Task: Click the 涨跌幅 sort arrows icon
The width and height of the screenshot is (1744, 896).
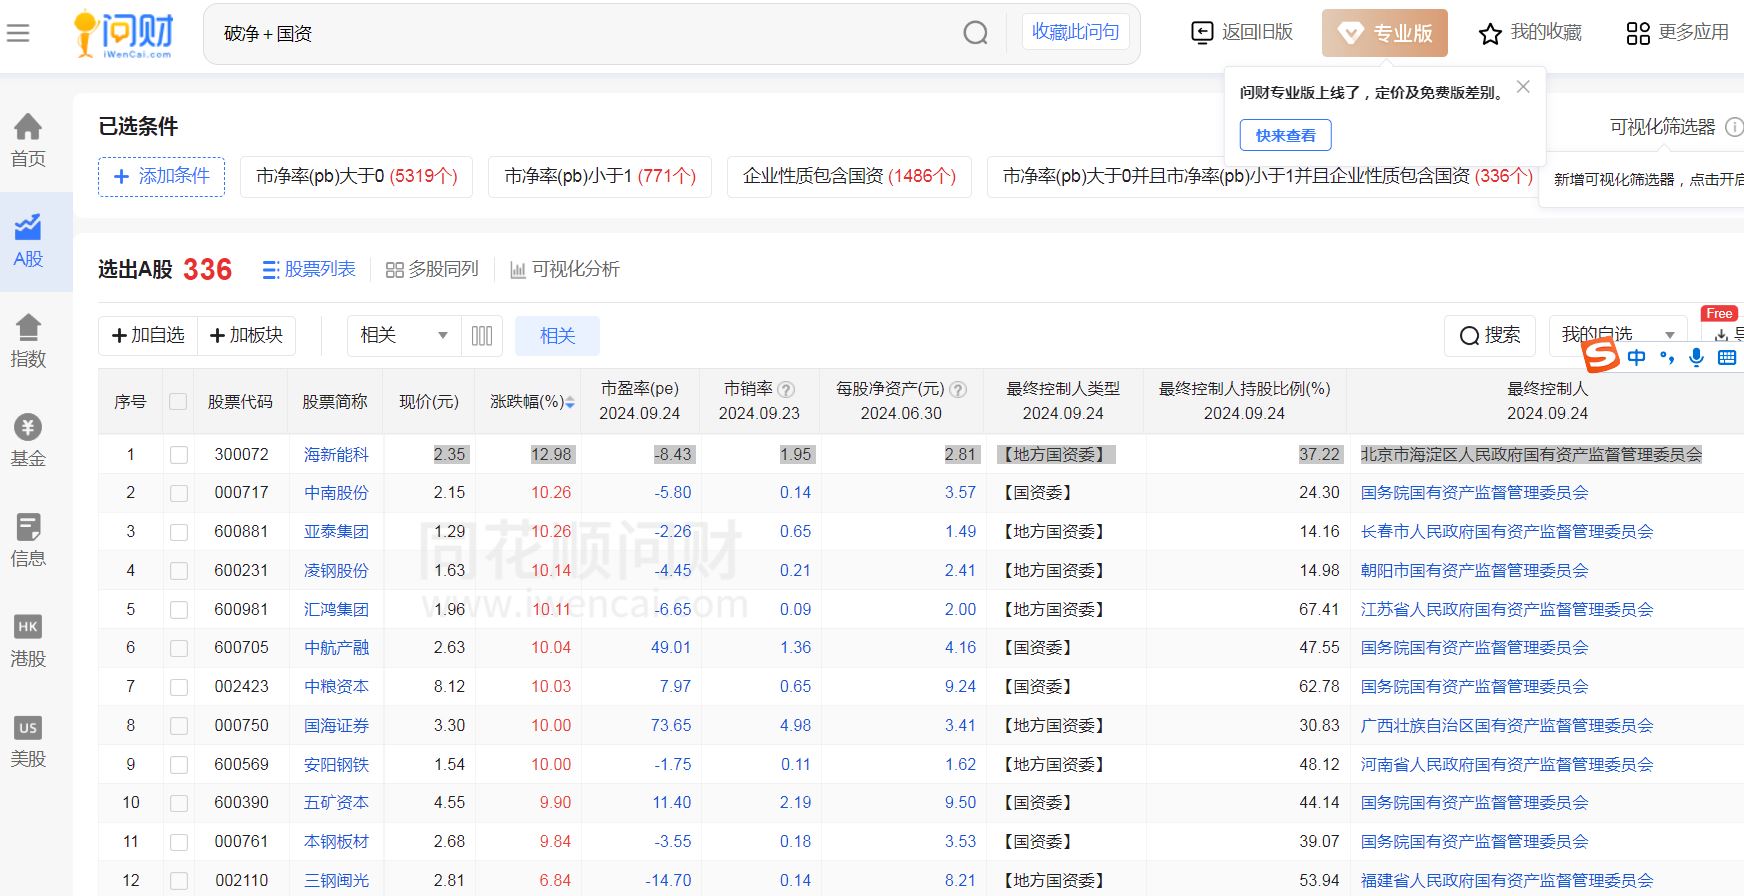Action: 570,402
